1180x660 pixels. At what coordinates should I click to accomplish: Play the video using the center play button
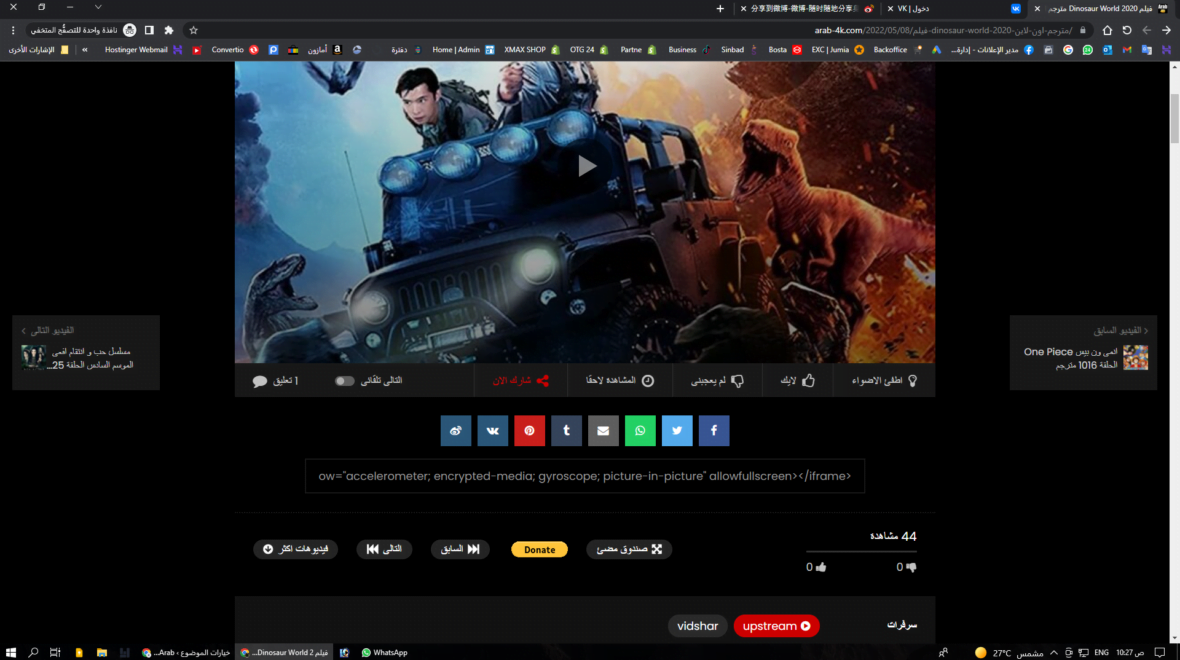585,166
